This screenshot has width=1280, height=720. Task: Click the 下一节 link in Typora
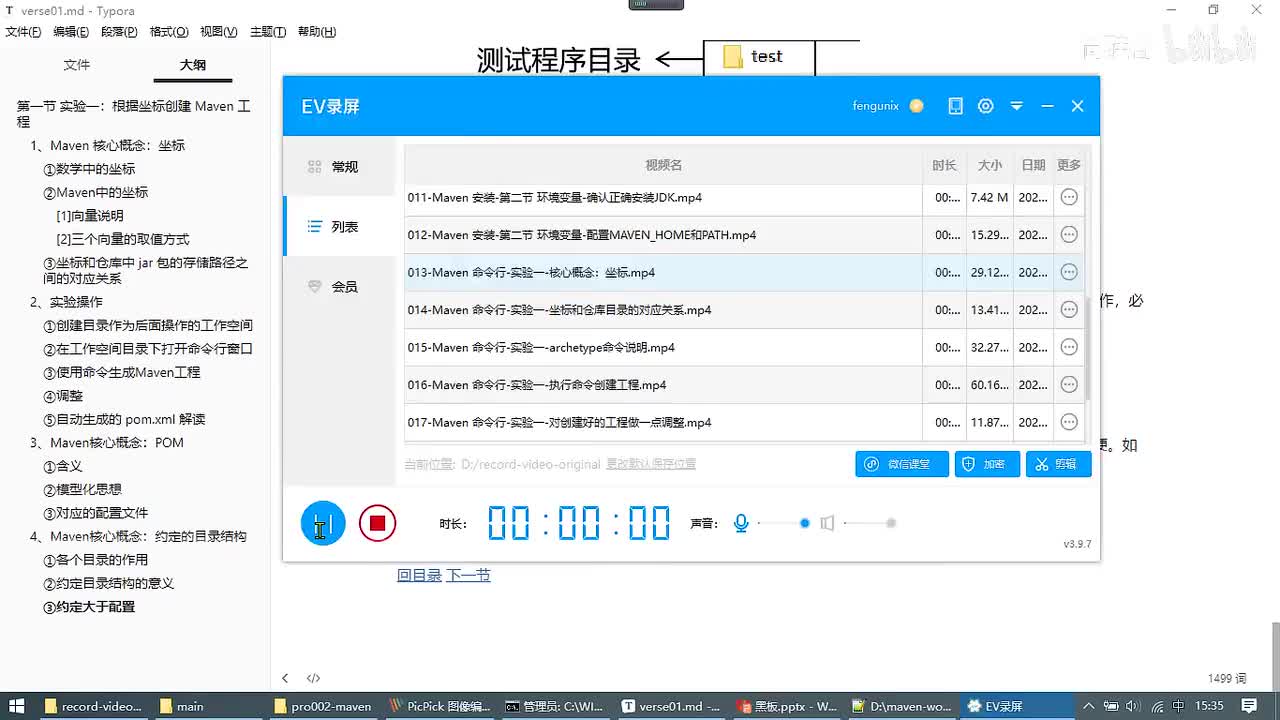click(x=468, y=575)
